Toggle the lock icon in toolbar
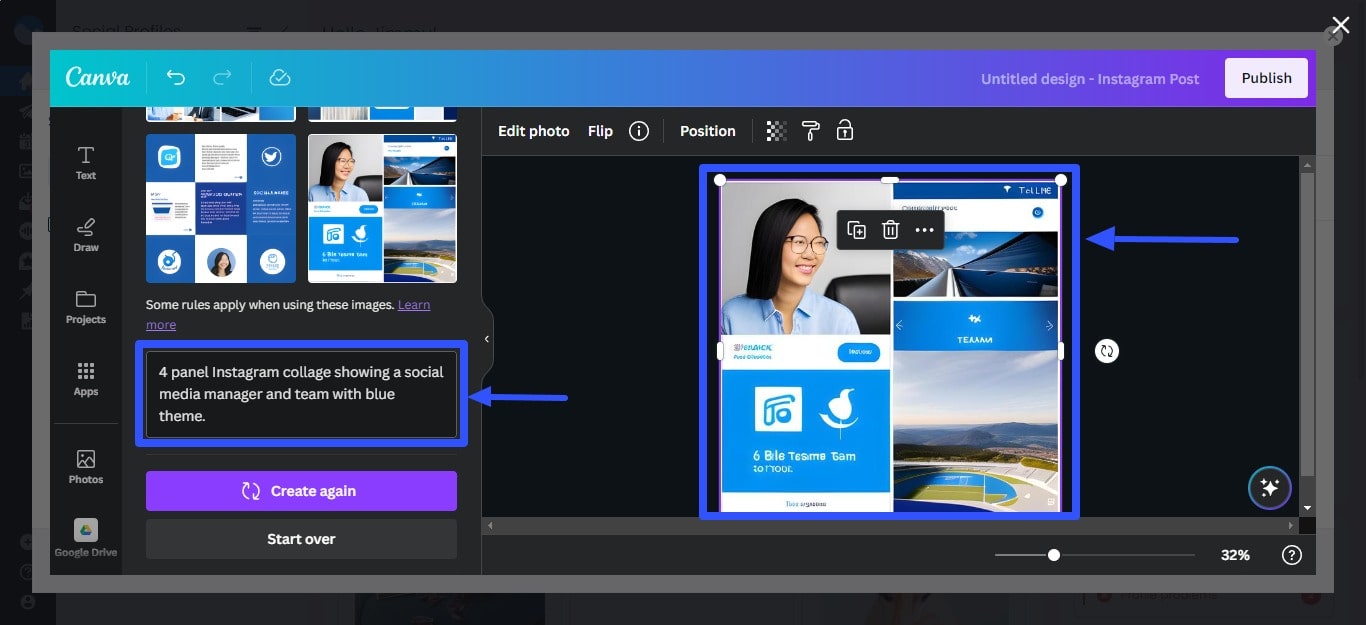 tap(845, 131)
